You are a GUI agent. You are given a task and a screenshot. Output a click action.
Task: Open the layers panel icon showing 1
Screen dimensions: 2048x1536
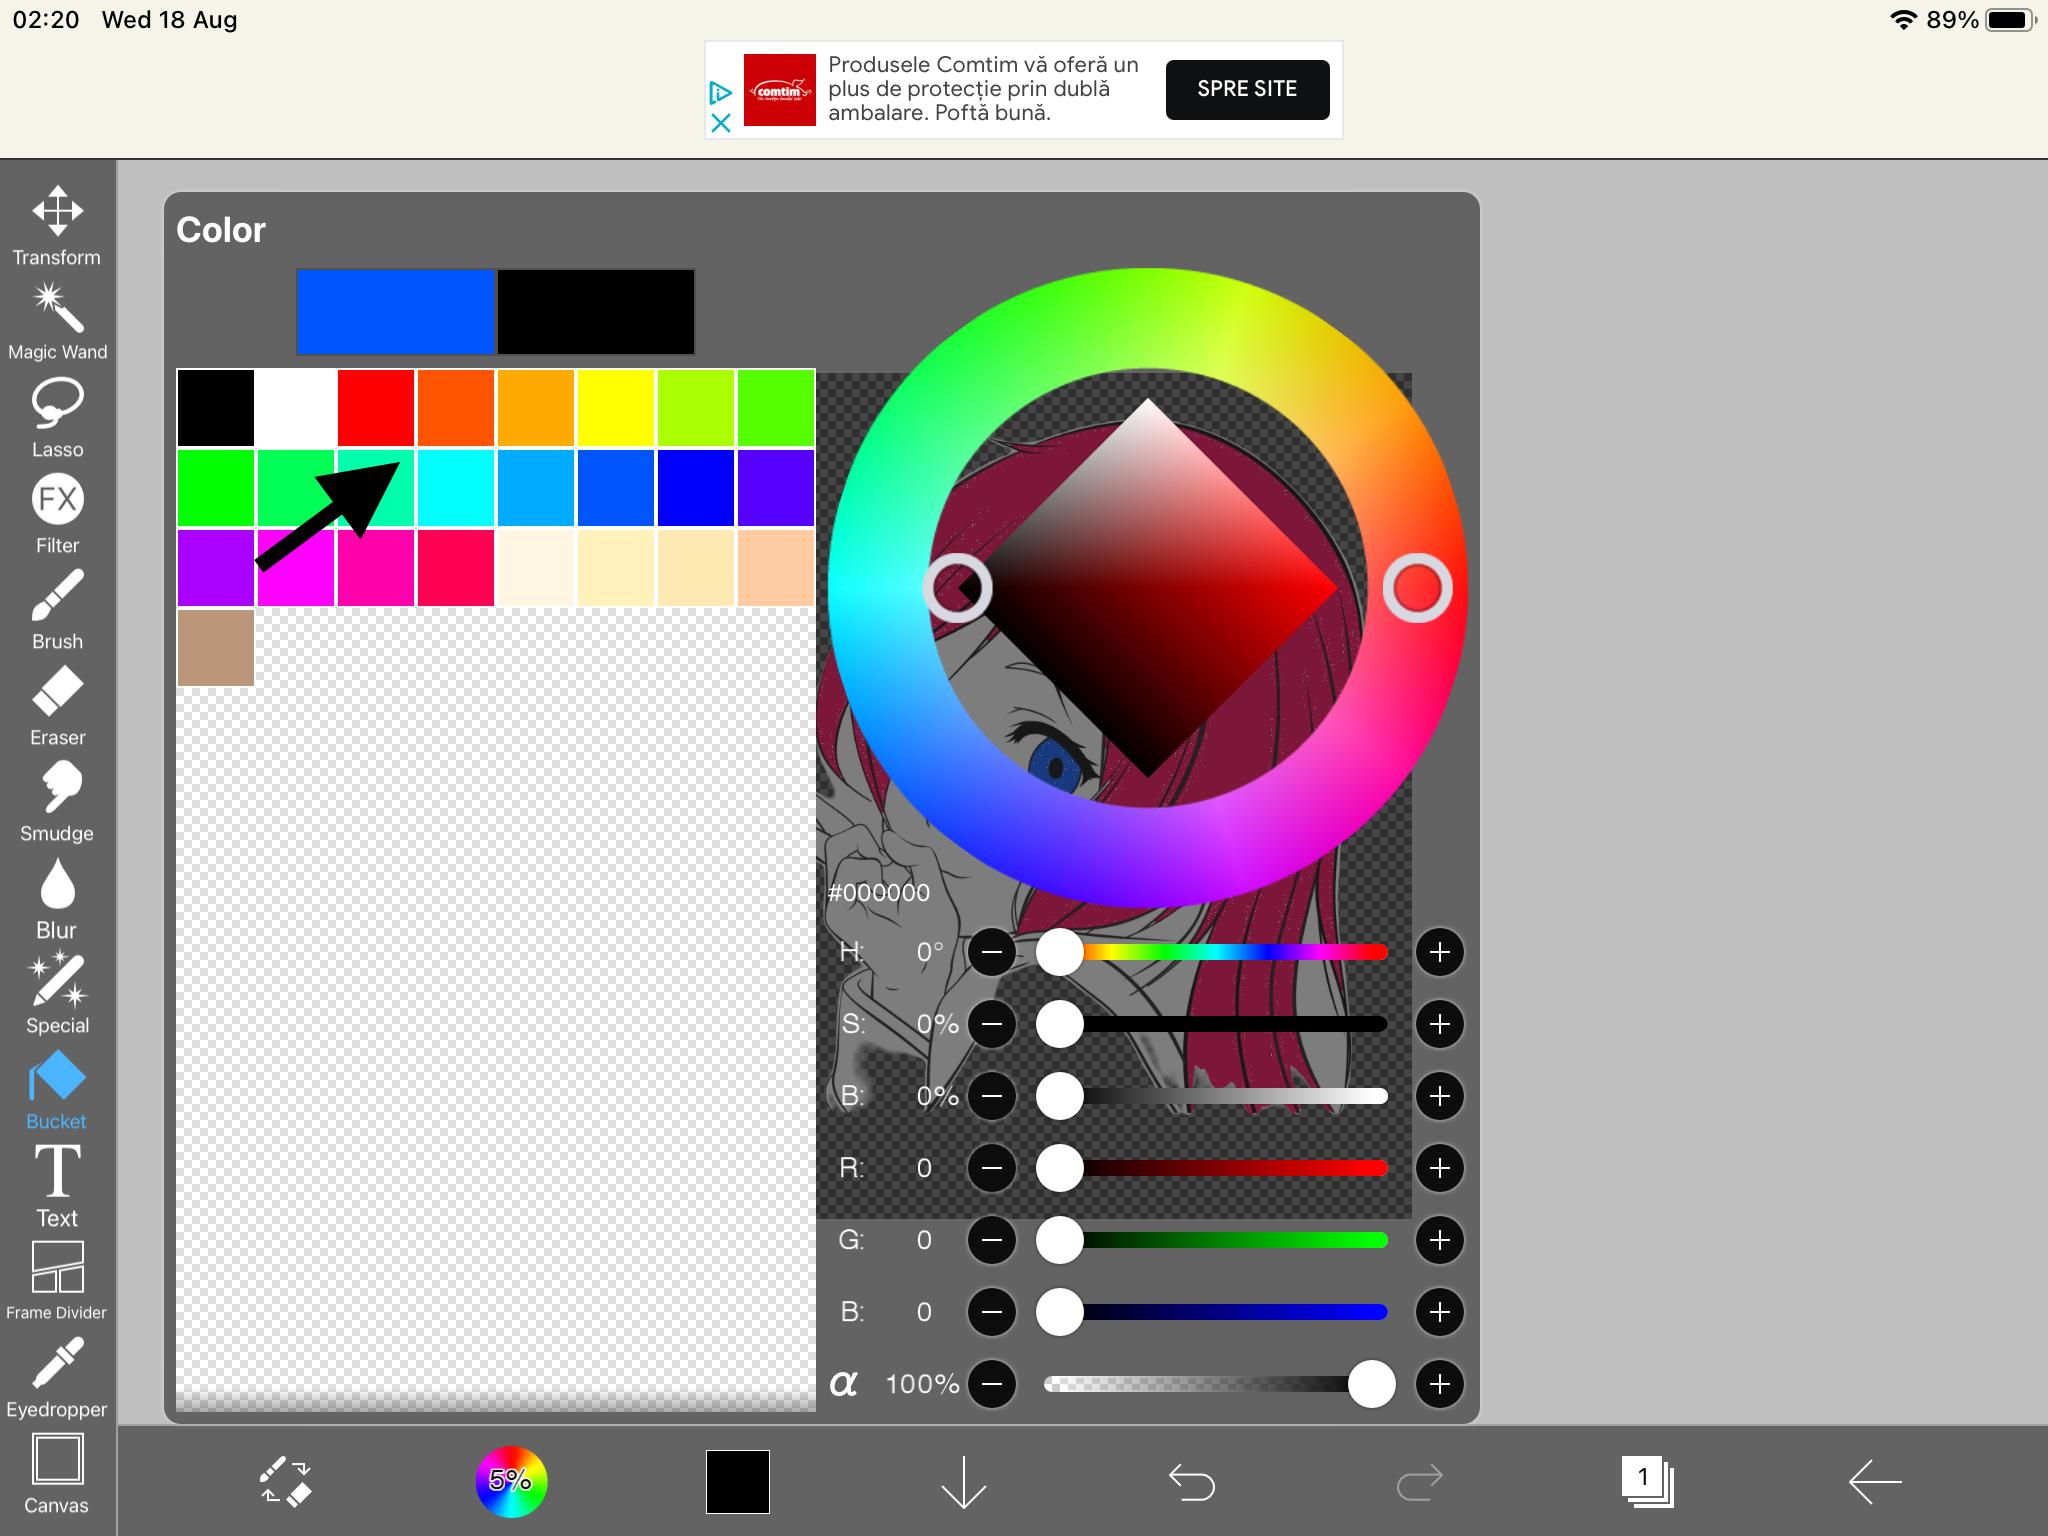pos(1647,1481)
